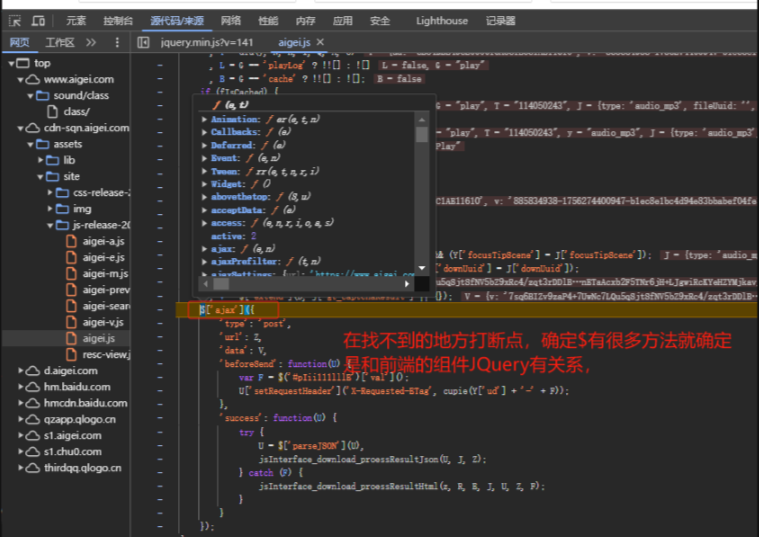Expand the Callbacks property in popup
The height and width of the screenshot is (537, 759).
204,132
